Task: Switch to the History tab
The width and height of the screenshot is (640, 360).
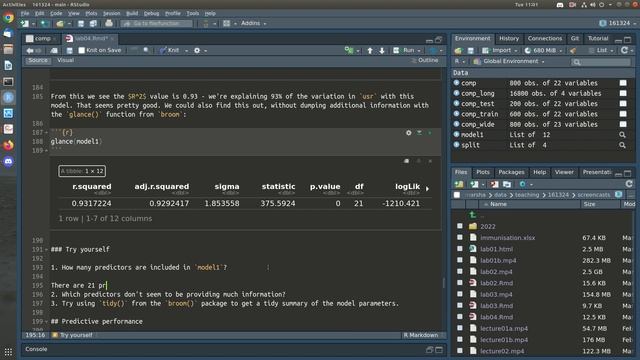Action: coord(509,38)
